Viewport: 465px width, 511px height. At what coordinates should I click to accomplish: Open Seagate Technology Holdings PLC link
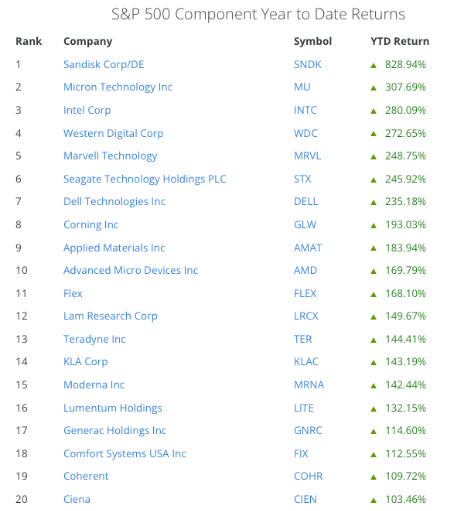coord(145,179)
